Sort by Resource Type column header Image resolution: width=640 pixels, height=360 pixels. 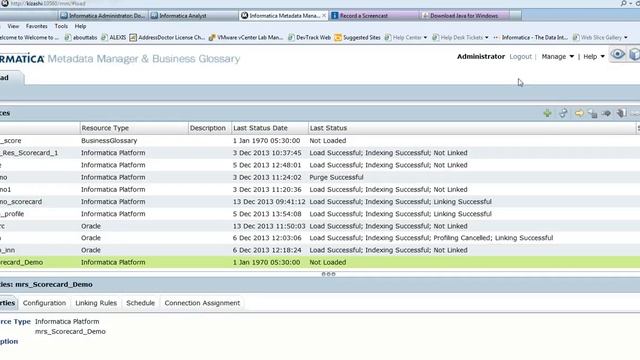[x=134, y=128]
